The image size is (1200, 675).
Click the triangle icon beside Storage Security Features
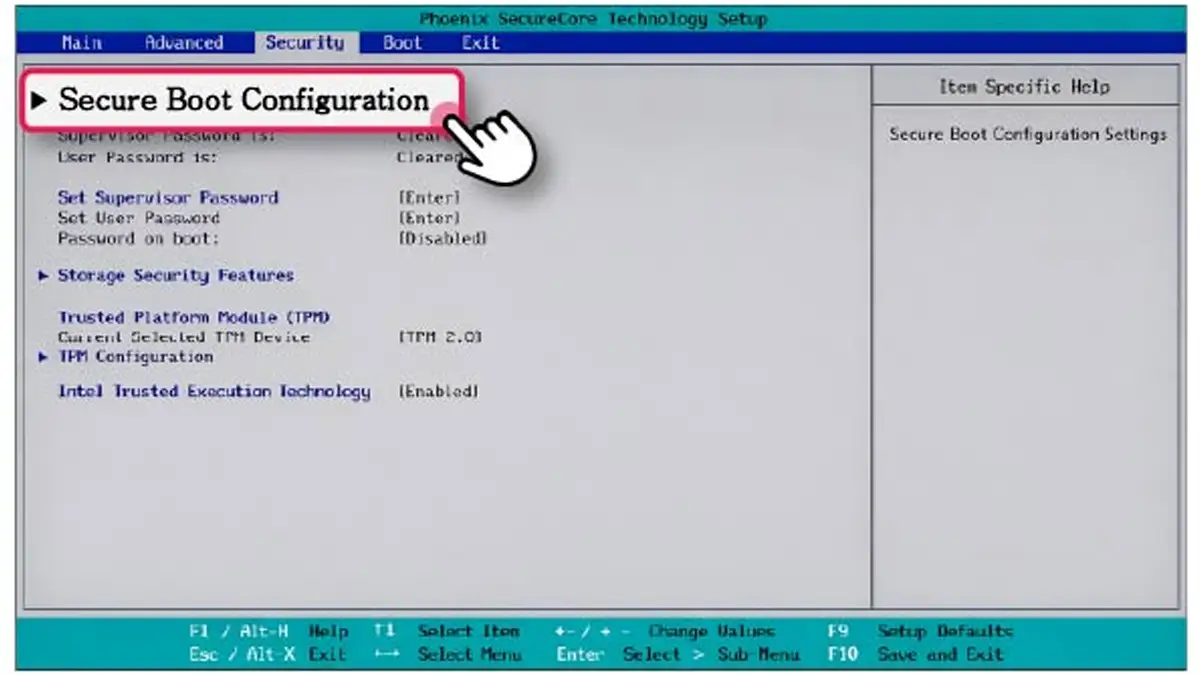44,275
